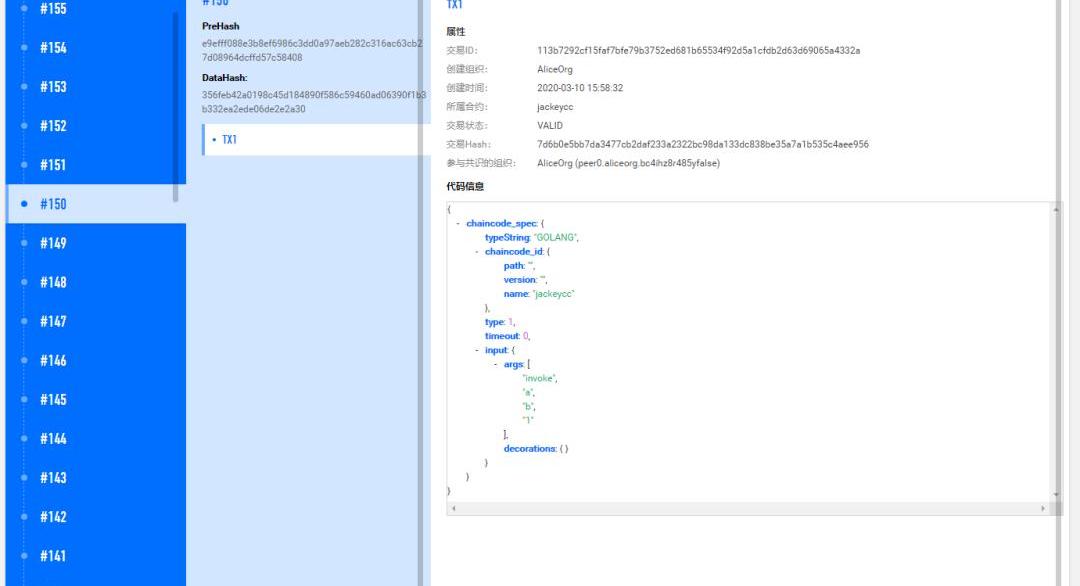
Task: Select the highlighted block #150
Action: tap(53, 204)
